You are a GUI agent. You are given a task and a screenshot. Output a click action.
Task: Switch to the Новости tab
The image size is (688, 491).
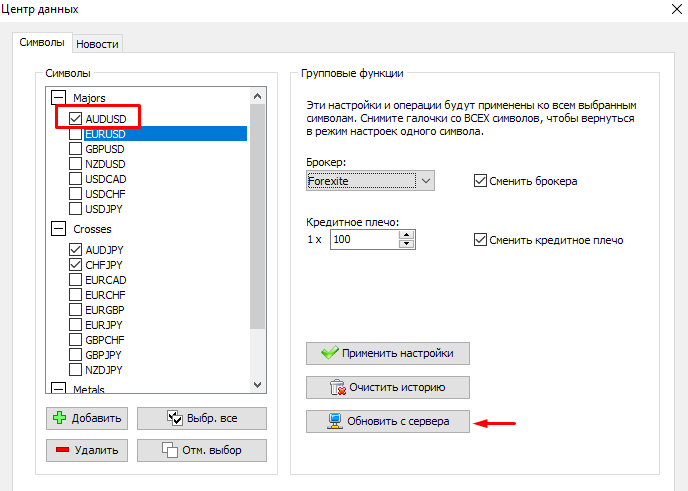coord(97,43)
